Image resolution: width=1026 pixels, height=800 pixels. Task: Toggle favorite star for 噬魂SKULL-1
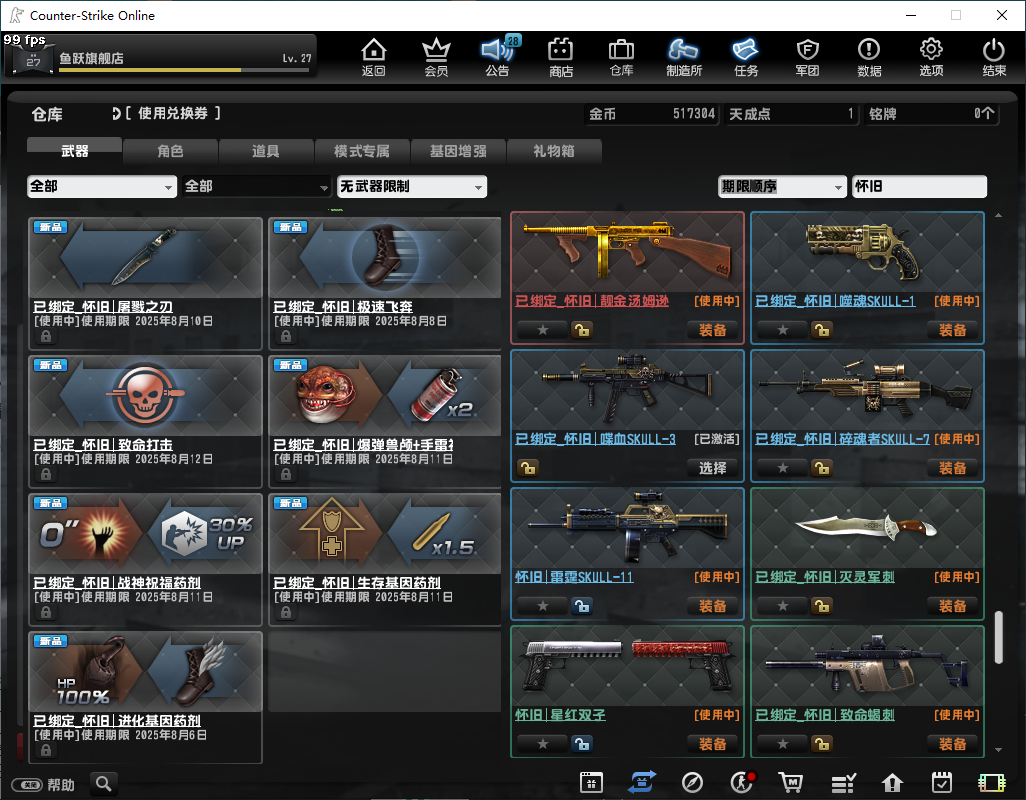click(x=783, y=330)
